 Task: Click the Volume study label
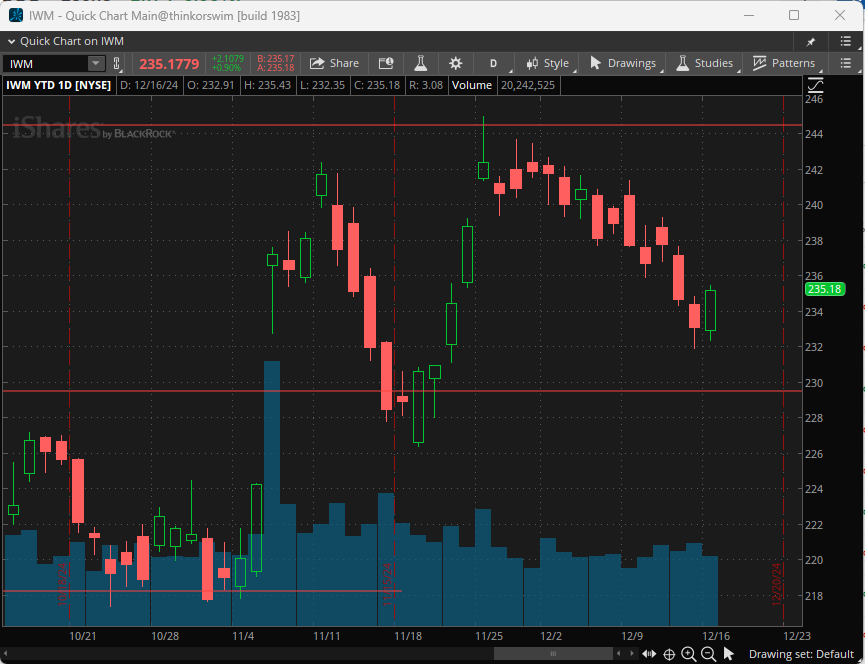coord(472,85)
